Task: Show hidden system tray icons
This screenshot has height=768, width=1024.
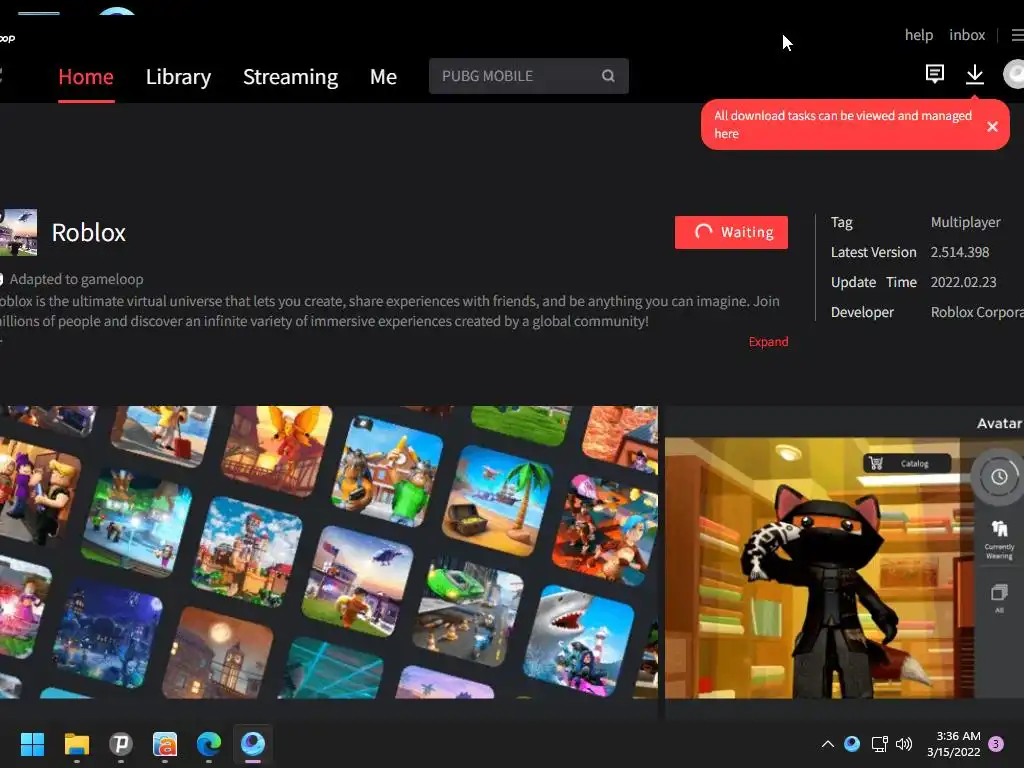Action: (827, 743)
